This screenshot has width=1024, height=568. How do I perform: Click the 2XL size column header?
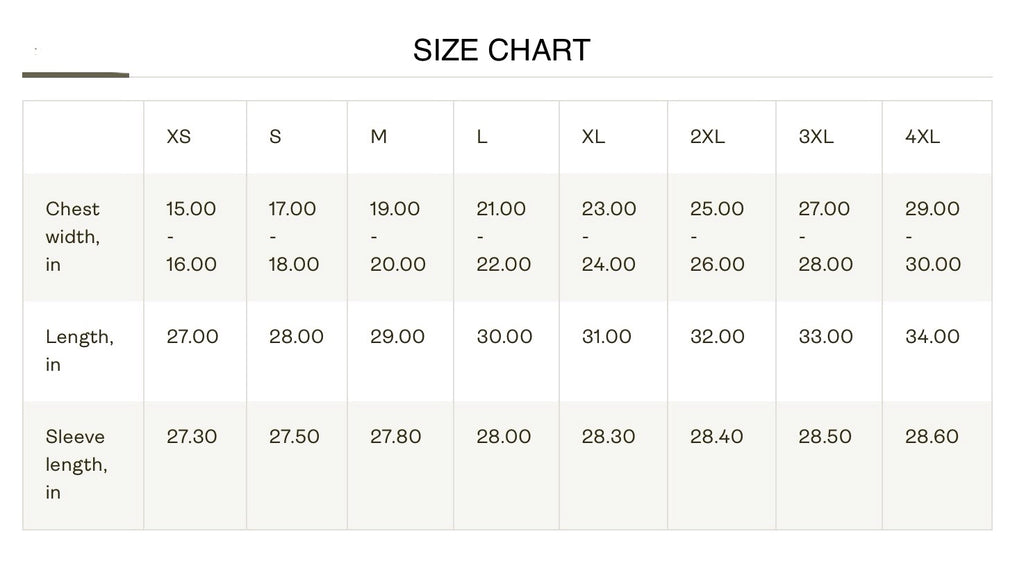click(707, 137)
